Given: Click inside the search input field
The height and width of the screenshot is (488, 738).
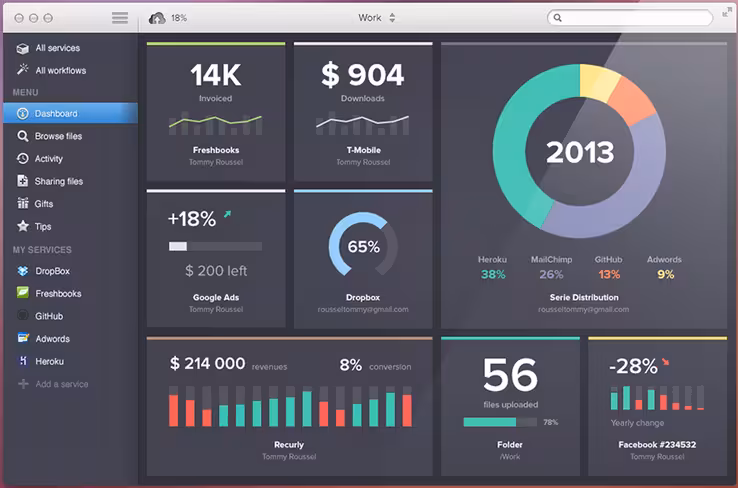Looking at the screenshot, I should point(630,18).
